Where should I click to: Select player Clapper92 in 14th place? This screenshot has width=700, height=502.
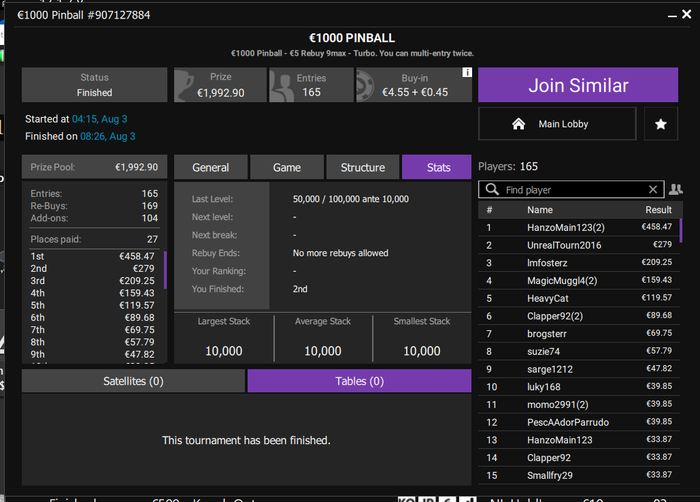tap(579, 458)
